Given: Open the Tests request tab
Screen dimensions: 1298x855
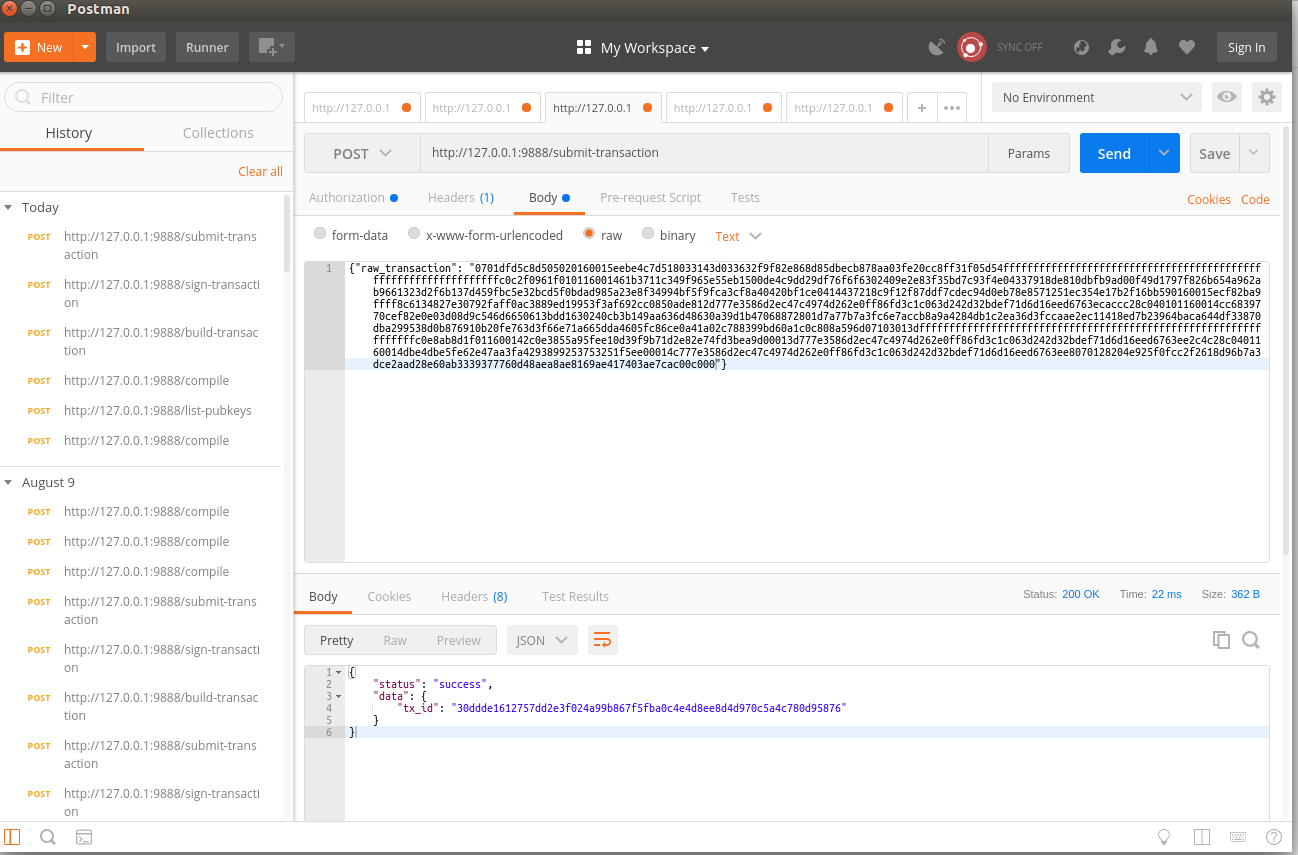Looking at the screenshot, I should (x=745, y=197).
